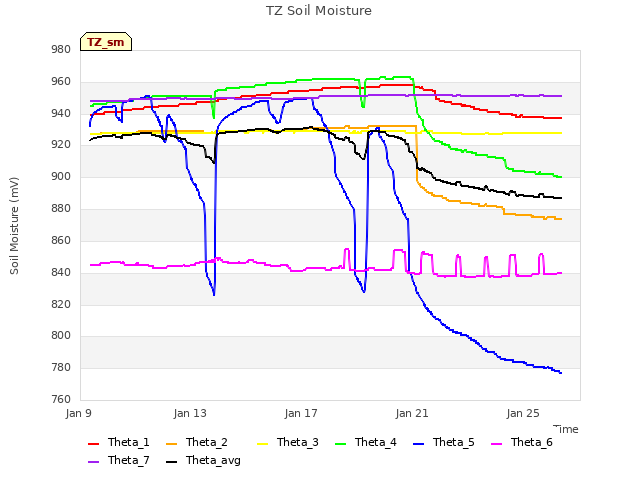Image resolution: width=640 pixels, height=480 pixels.
Task: Click the 820 y-axis tick label
Action: coord(61,304)
